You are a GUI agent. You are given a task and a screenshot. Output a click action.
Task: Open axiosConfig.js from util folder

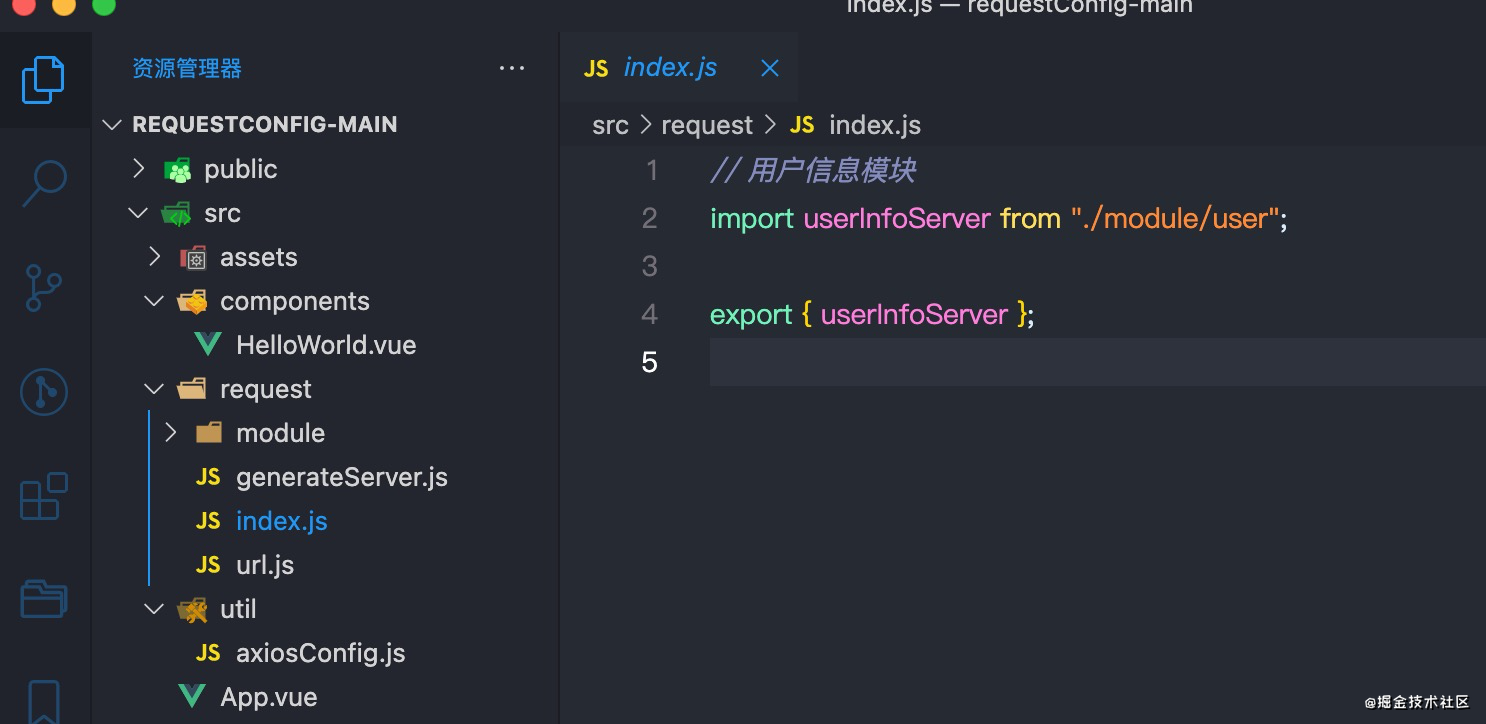[320, 653]
